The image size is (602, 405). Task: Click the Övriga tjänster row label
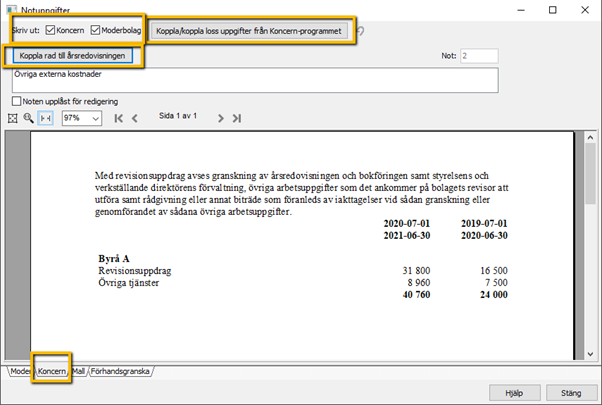pyautogui.click(x=129, y=283)
